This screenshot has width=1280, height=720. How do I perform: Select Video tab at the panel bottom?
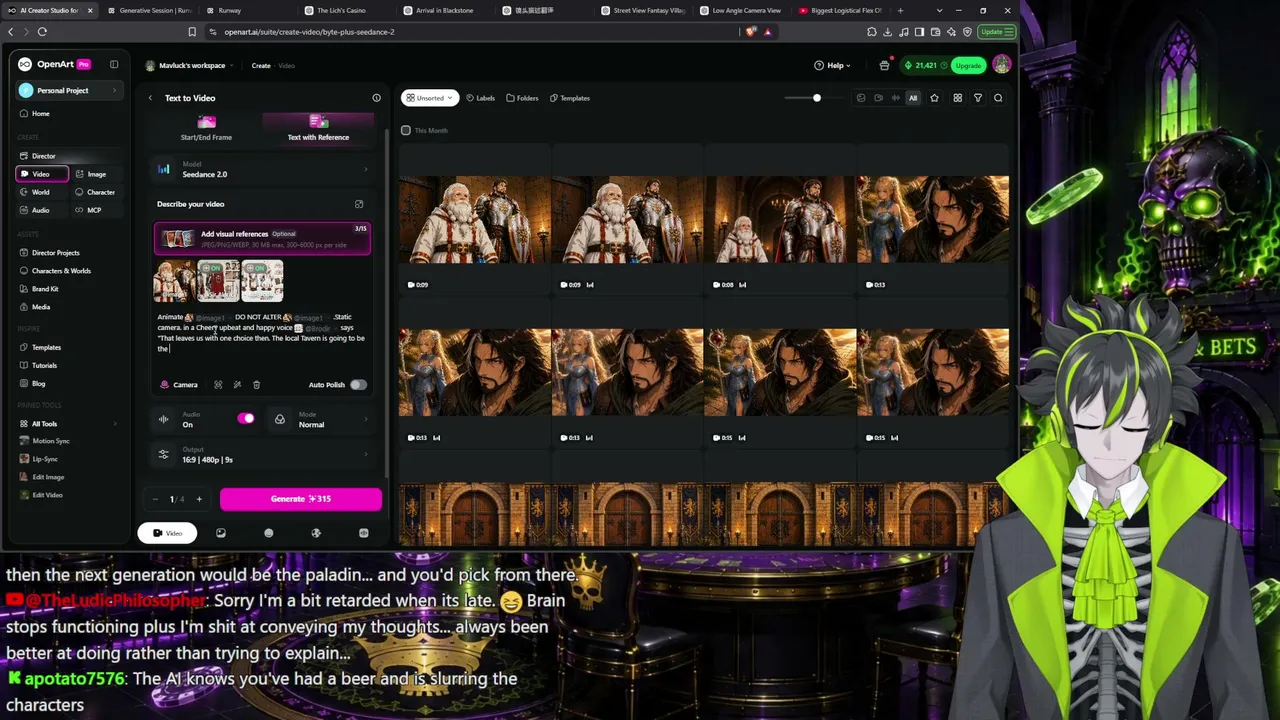[x=167, y=533]
